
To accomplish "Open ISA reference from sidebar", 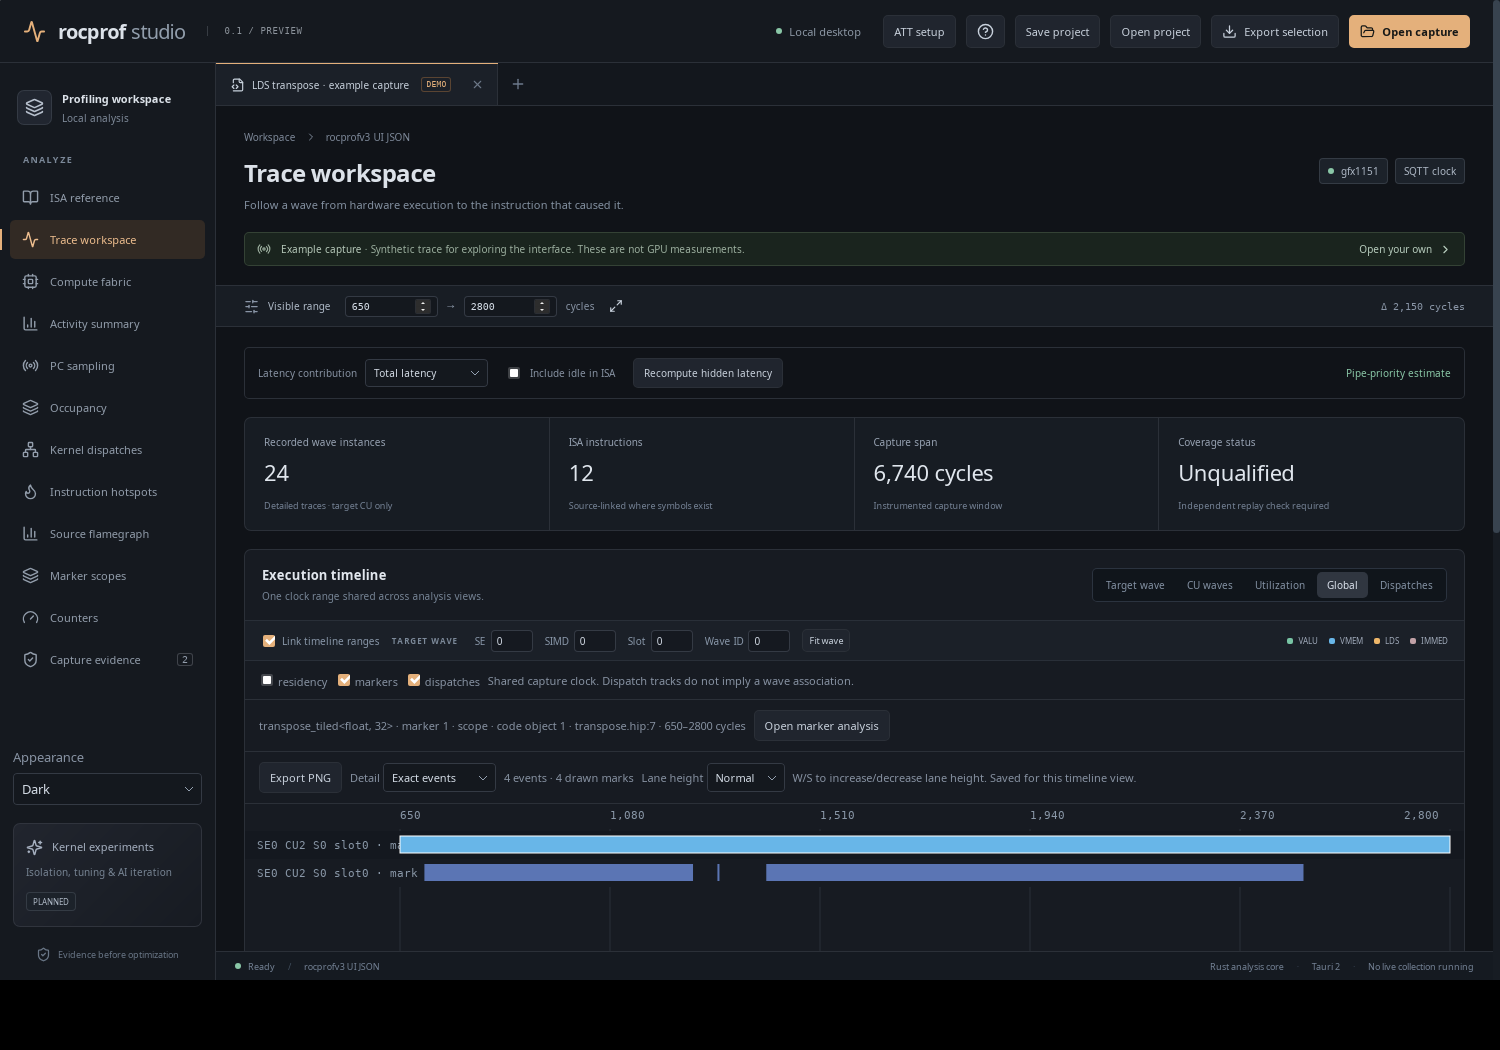I will point(107,198).
